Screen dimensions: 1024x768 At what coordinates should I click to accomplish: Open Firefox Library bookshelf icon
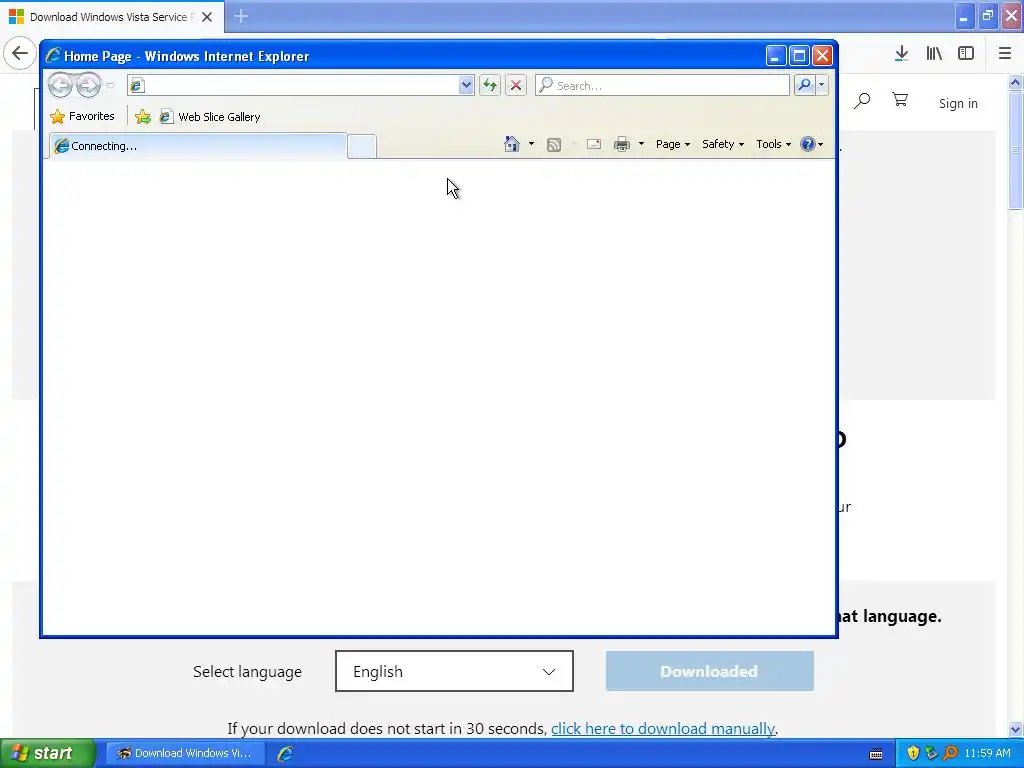point(934,54)
